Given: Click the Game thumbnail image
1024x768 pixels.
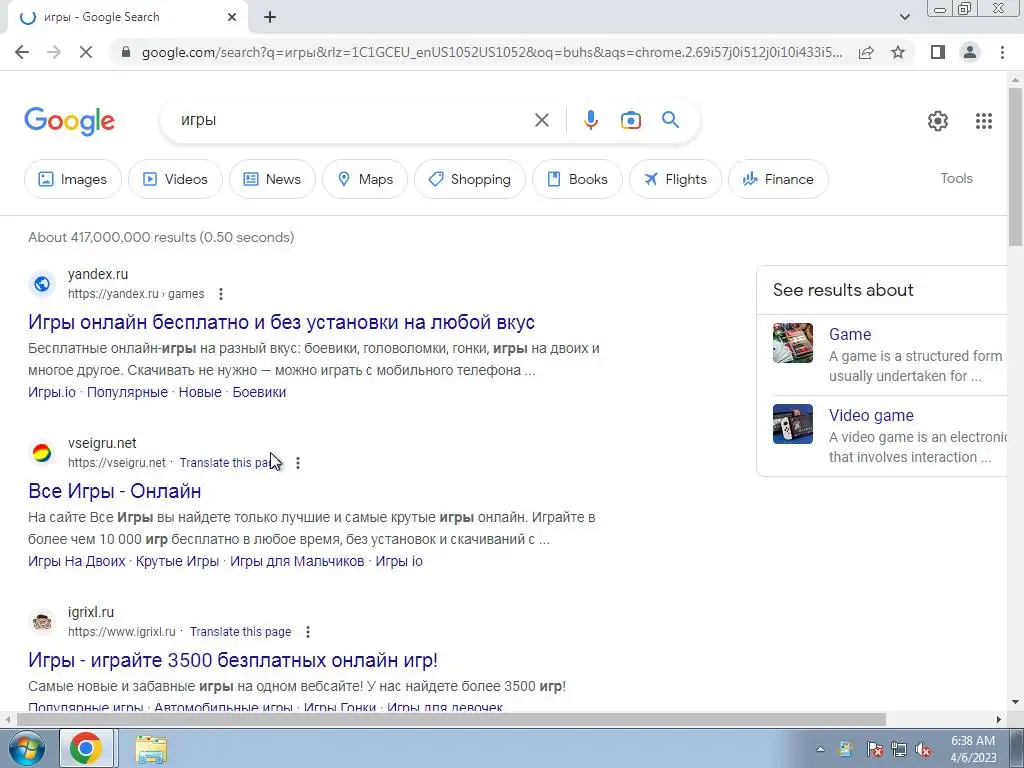Looking at the screenshot, I should pos(793,343).
